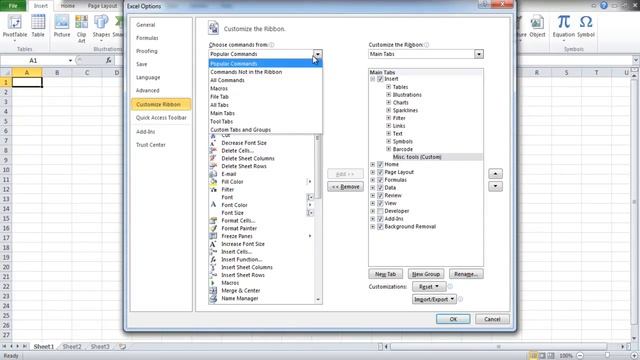
Task: Enable the Developer tab checkbox
Action: [380, 211]
